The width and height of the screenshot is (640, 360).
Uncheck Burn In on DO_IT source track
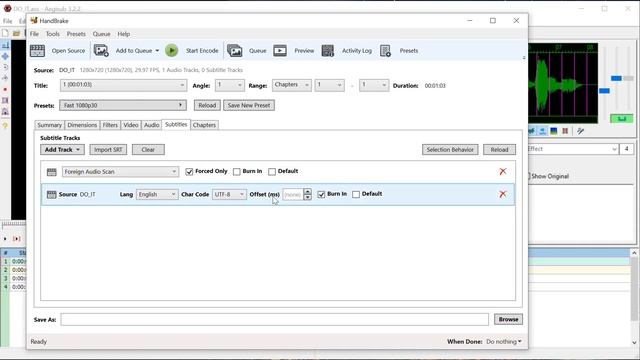tap(321, 195)
